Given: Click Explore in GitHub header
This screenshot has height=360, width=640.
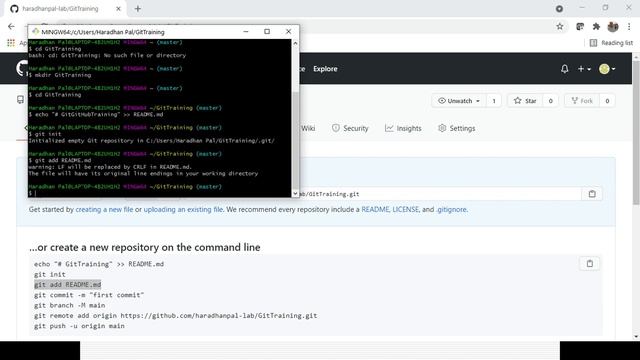Looking at the screenshot, I should tap(325, 69).
